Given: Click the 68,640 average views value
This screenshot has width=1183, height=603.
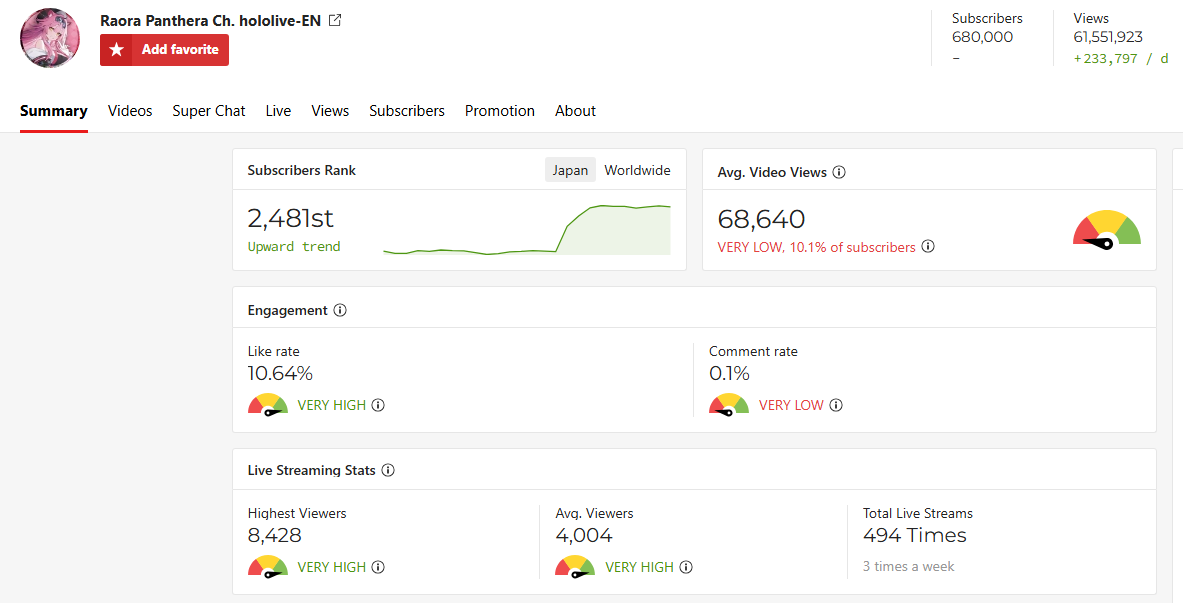Looking at the screenshot, I should (761, 219).
